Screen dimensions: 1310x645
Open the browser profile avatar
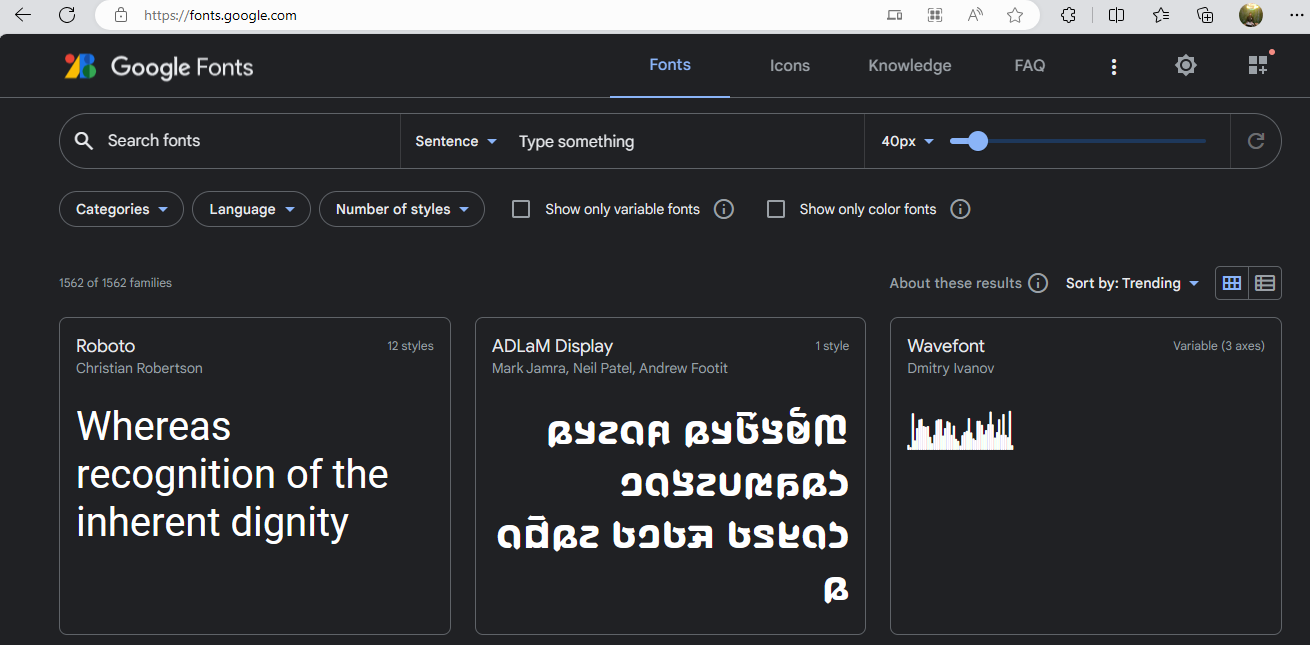click(1251, 15)
